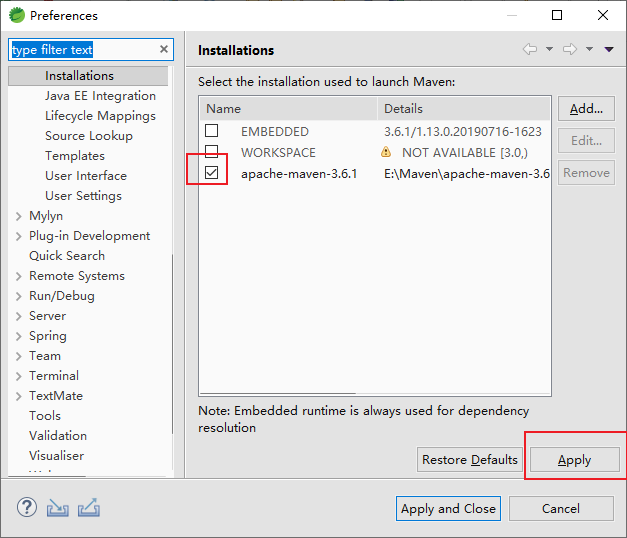Open Java EE Integration preferences

pos(100,96)
